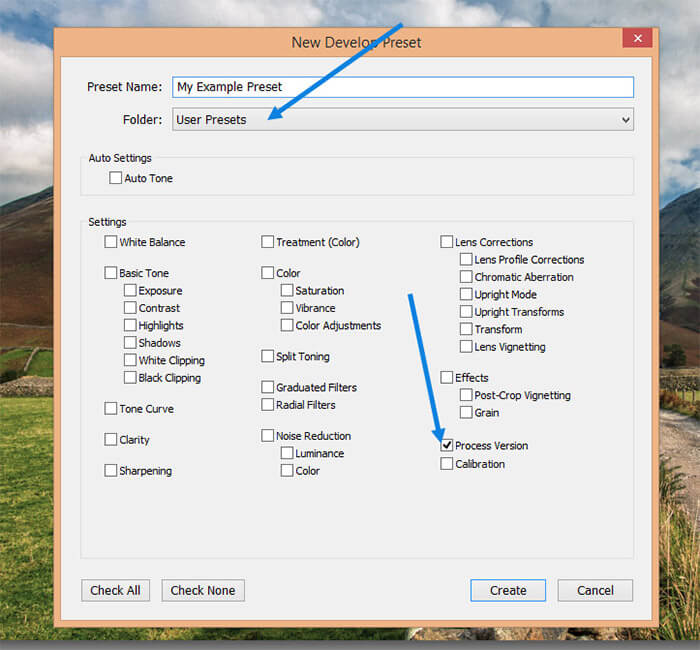Enable the Upright Mode checkbox
This screenshot has width=700, height=650.
[466, 294]
